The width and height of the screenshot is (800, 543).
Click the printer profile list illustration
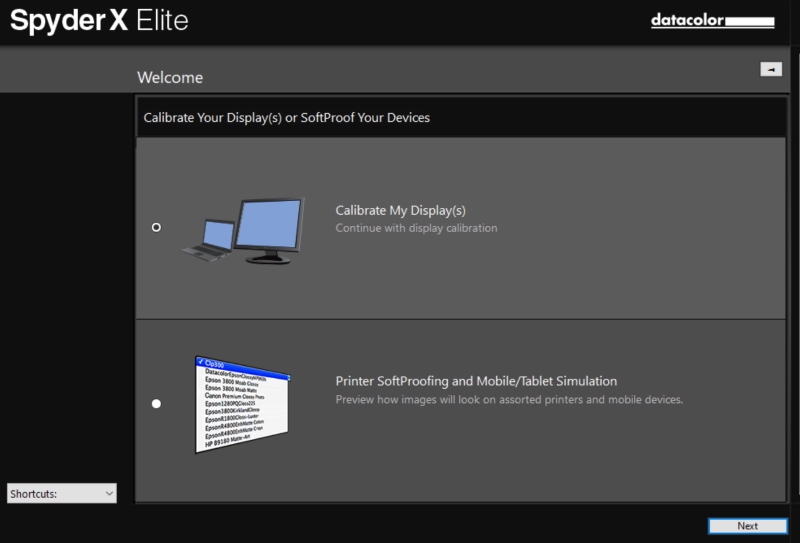(x=242, y=405)
